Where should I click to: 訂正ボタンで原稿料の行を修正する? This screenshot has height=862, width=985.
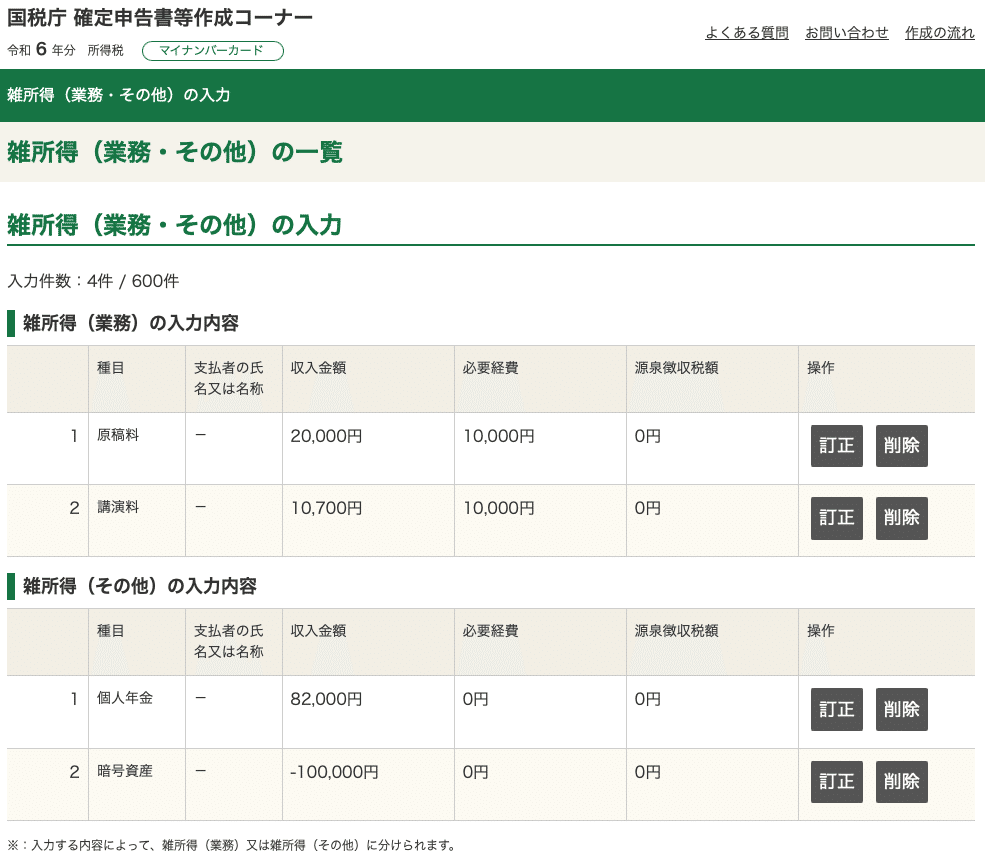pyautogui.click(x=836, y=446)
